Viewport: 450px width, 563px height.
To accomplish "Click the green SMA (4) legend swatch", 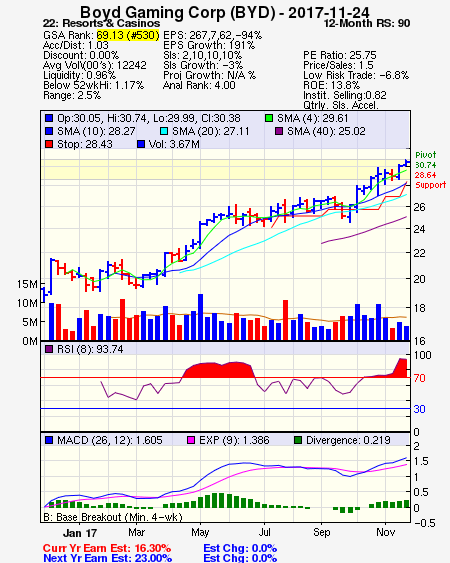I will (x=269, y=118).
